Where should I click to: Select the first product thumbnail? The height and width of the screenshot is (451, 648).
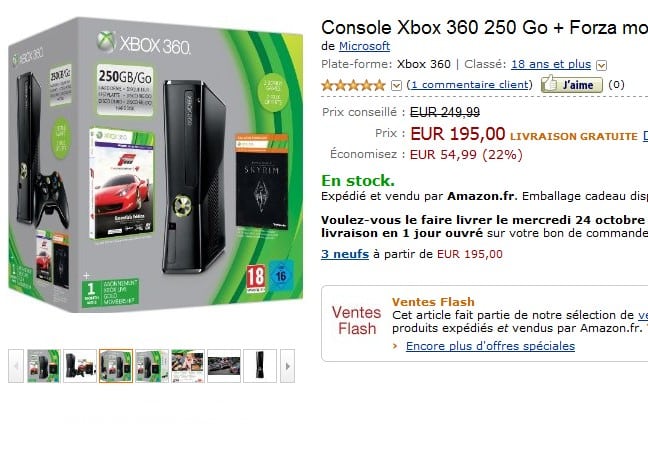coord(44,366)
